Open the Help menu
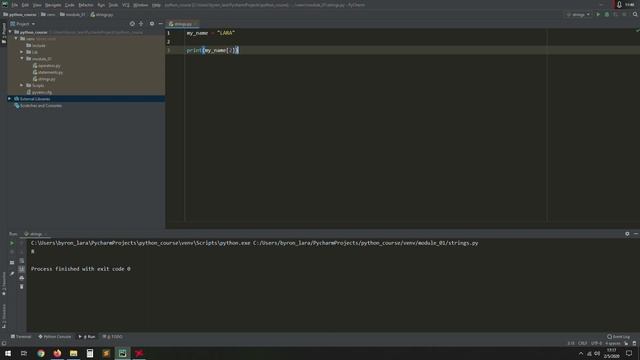This screenshot has width=640, height=360. click(156, 5)
